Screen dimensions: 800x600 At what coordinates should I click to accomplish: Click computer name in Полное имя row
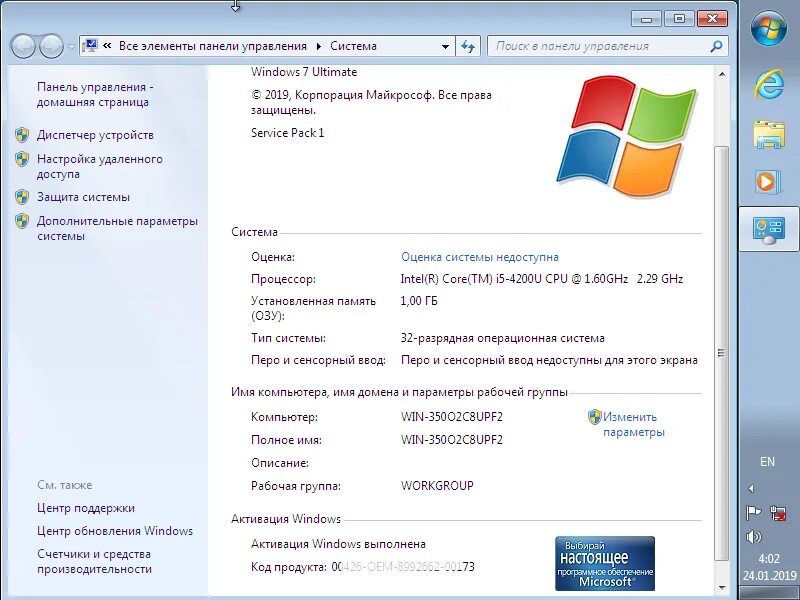click(x=452, y=440)
